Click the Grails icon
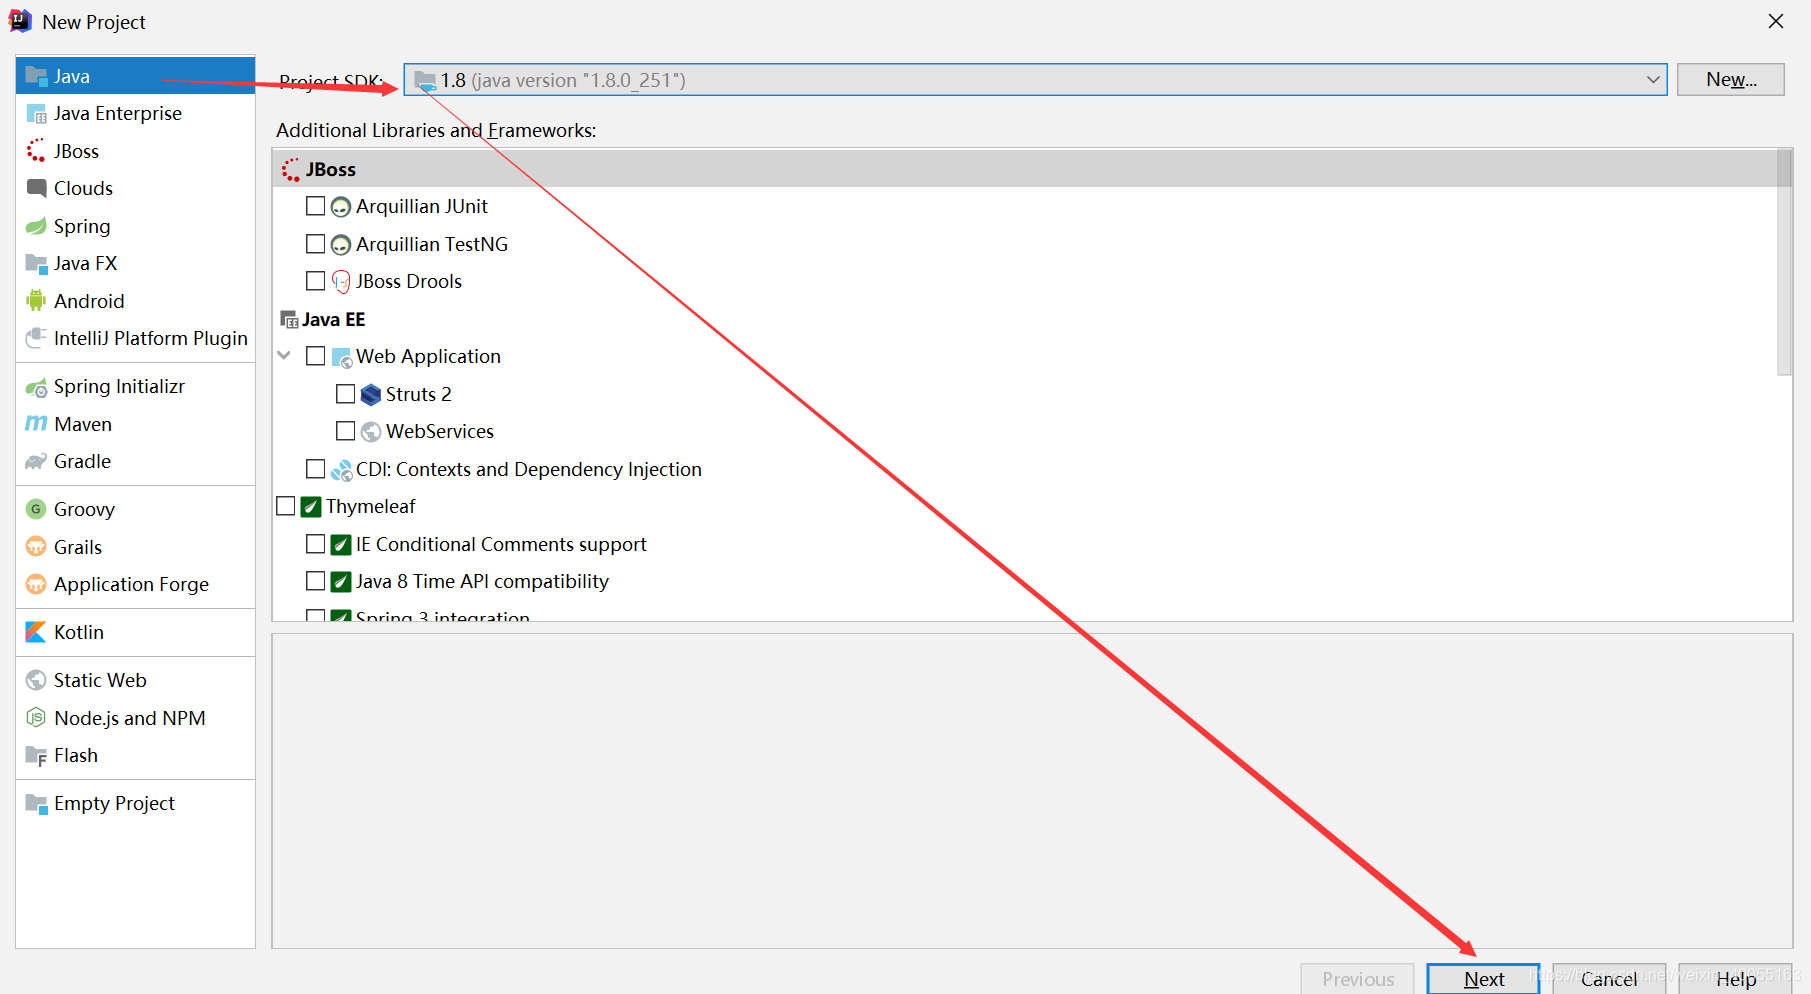 (36, 547)
